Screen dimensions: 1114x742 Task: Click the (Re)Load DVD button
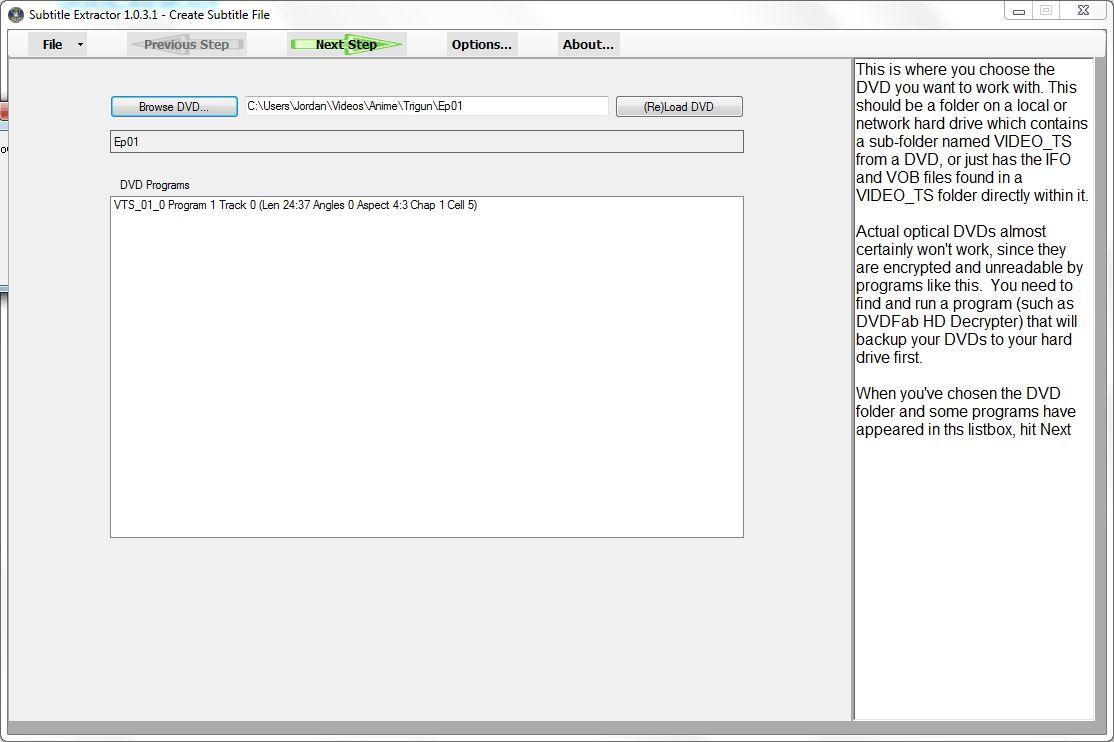[679, 107]
